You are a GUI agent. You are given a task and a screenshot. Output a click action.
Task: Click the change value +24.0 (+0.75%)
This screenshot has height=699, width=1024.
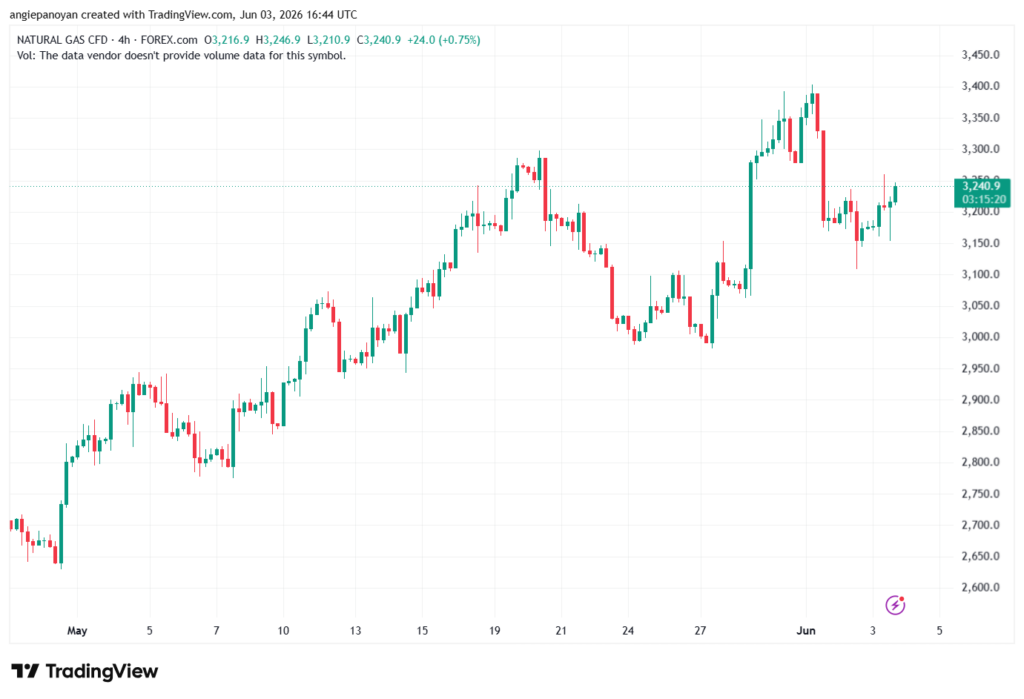[x=443, y=40]
